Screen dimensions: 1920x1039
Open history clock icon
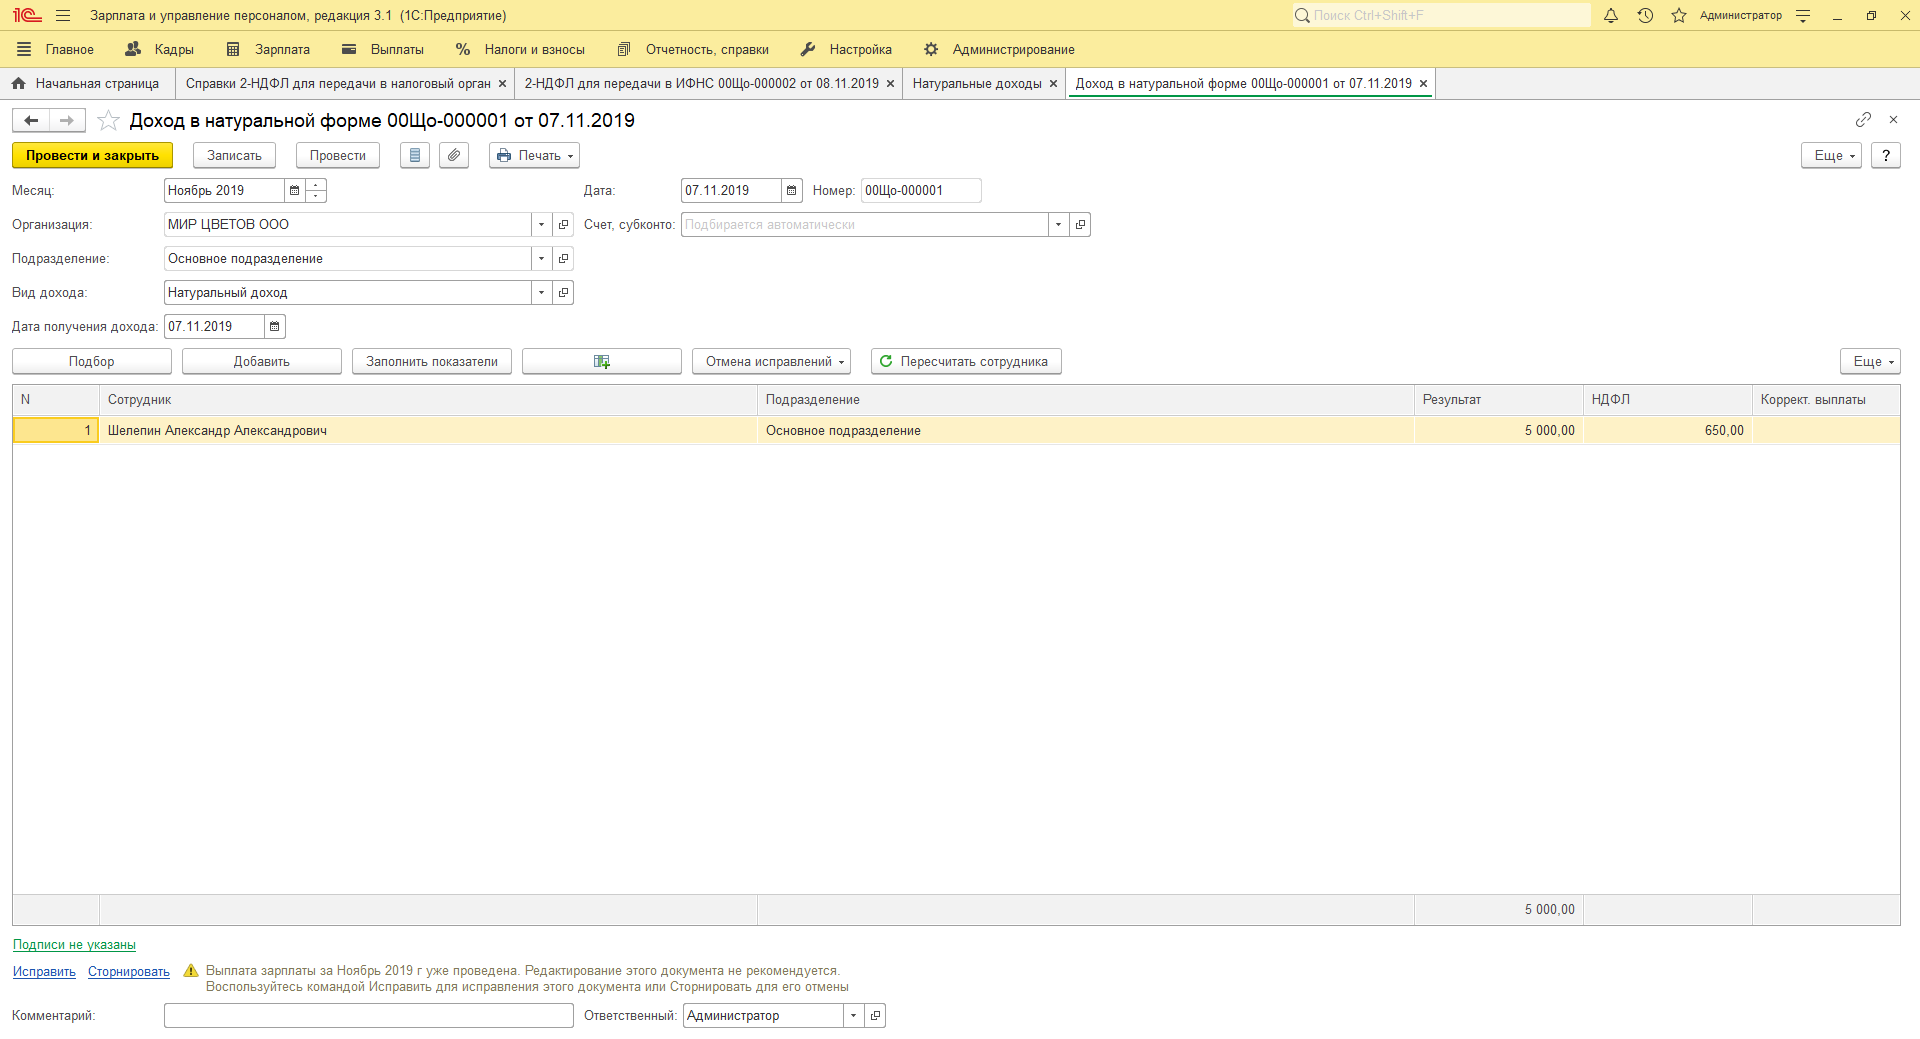coord(1645,15)
